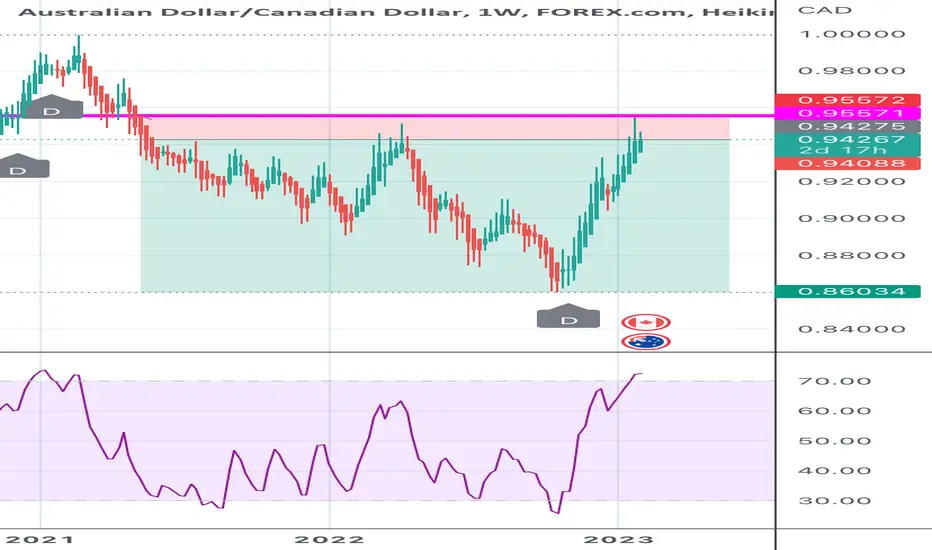The image size is (932, 550).
Task: Click the red 0.95572 price label
Action: pyautogui.click(x=848, y=100)
